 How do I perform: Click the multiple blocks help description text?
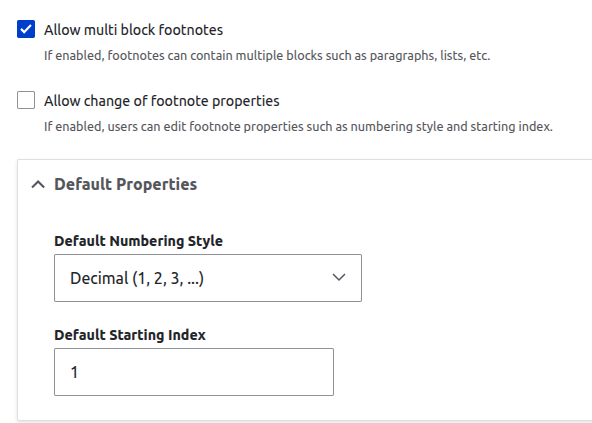[267, 56]
